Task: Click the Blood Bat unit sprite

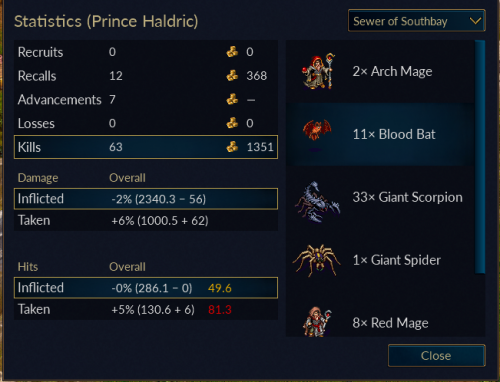Action: tap(317, 131)
